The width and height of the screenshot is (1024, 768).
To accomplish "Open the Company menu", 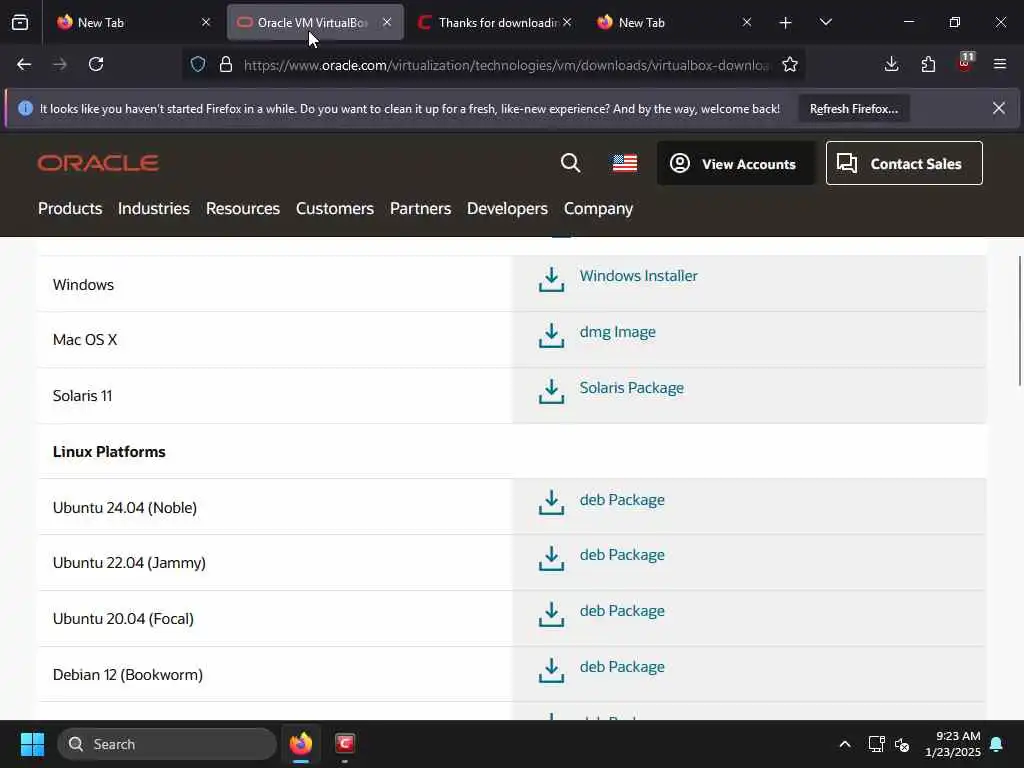I will [598, 208].
